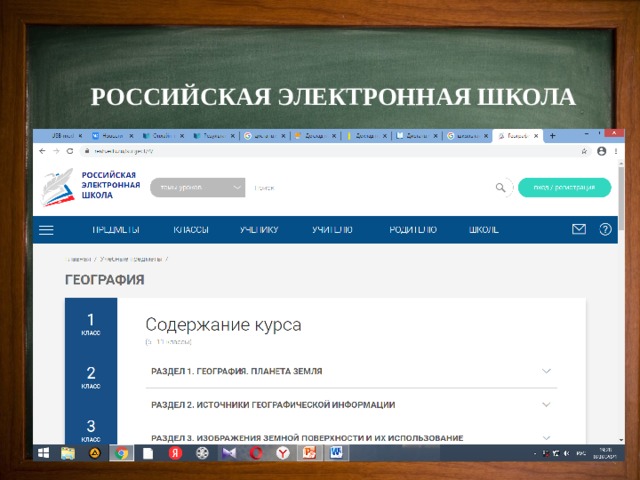Open the Предметы menu item

coord(116,230)
